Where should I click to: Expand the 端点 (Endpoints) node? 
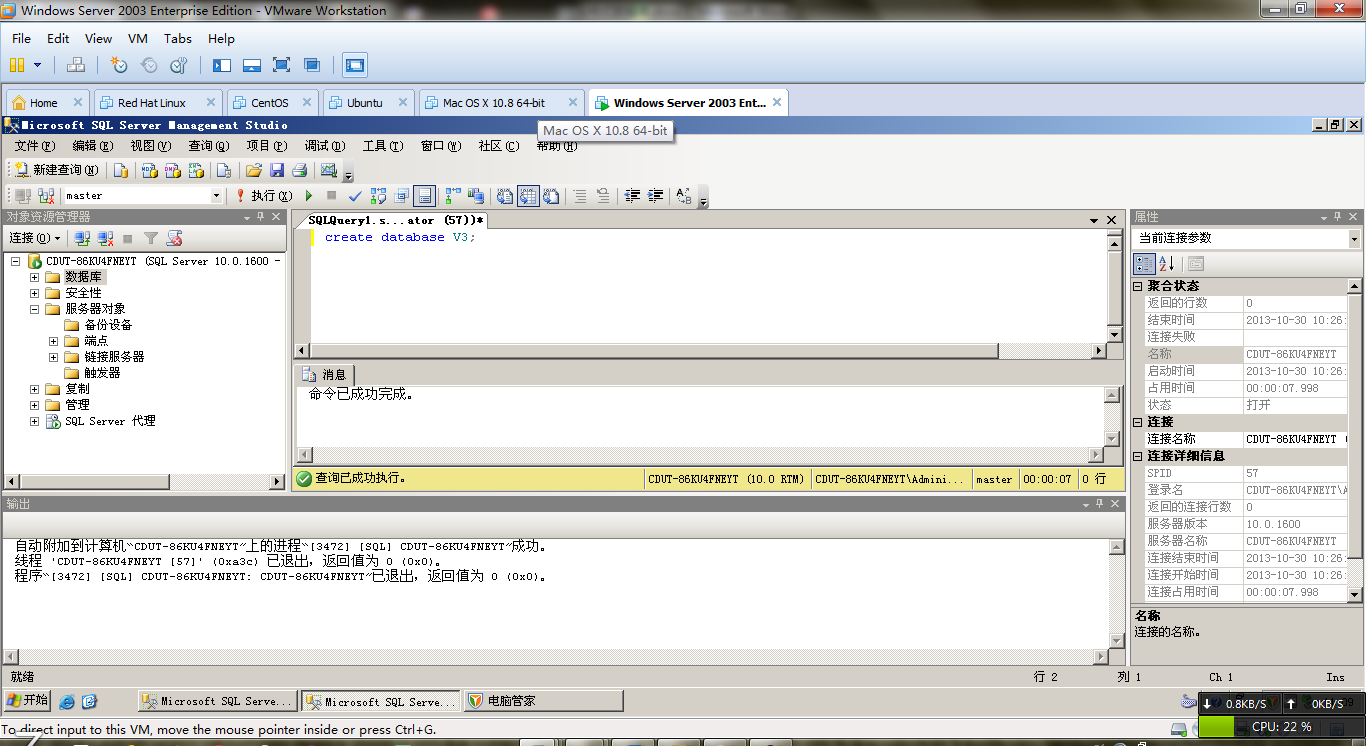pyautogui.click(x=54, y=341)
